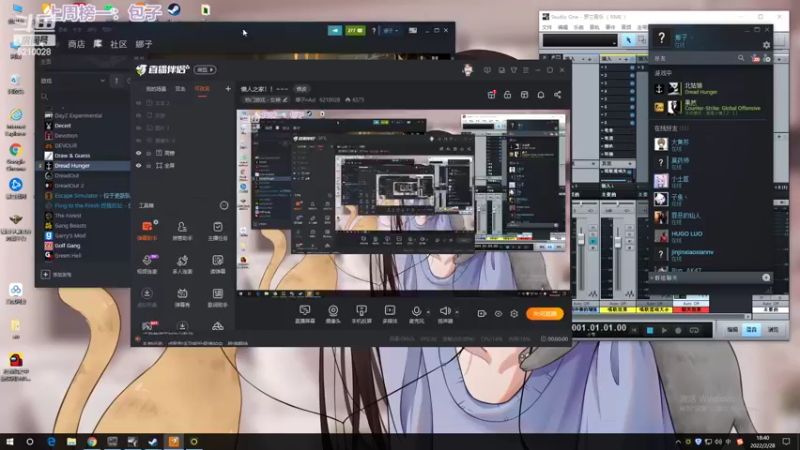This screenshot has height=450, width=800.
Task: Add a new scene with plus button
Action: tap(228, 89)
